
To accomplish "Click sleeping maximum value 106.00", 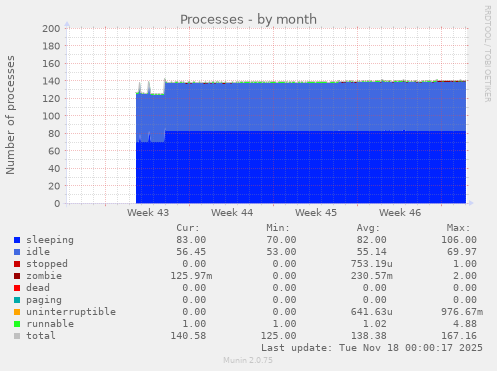I will click(x=459, y=240).
